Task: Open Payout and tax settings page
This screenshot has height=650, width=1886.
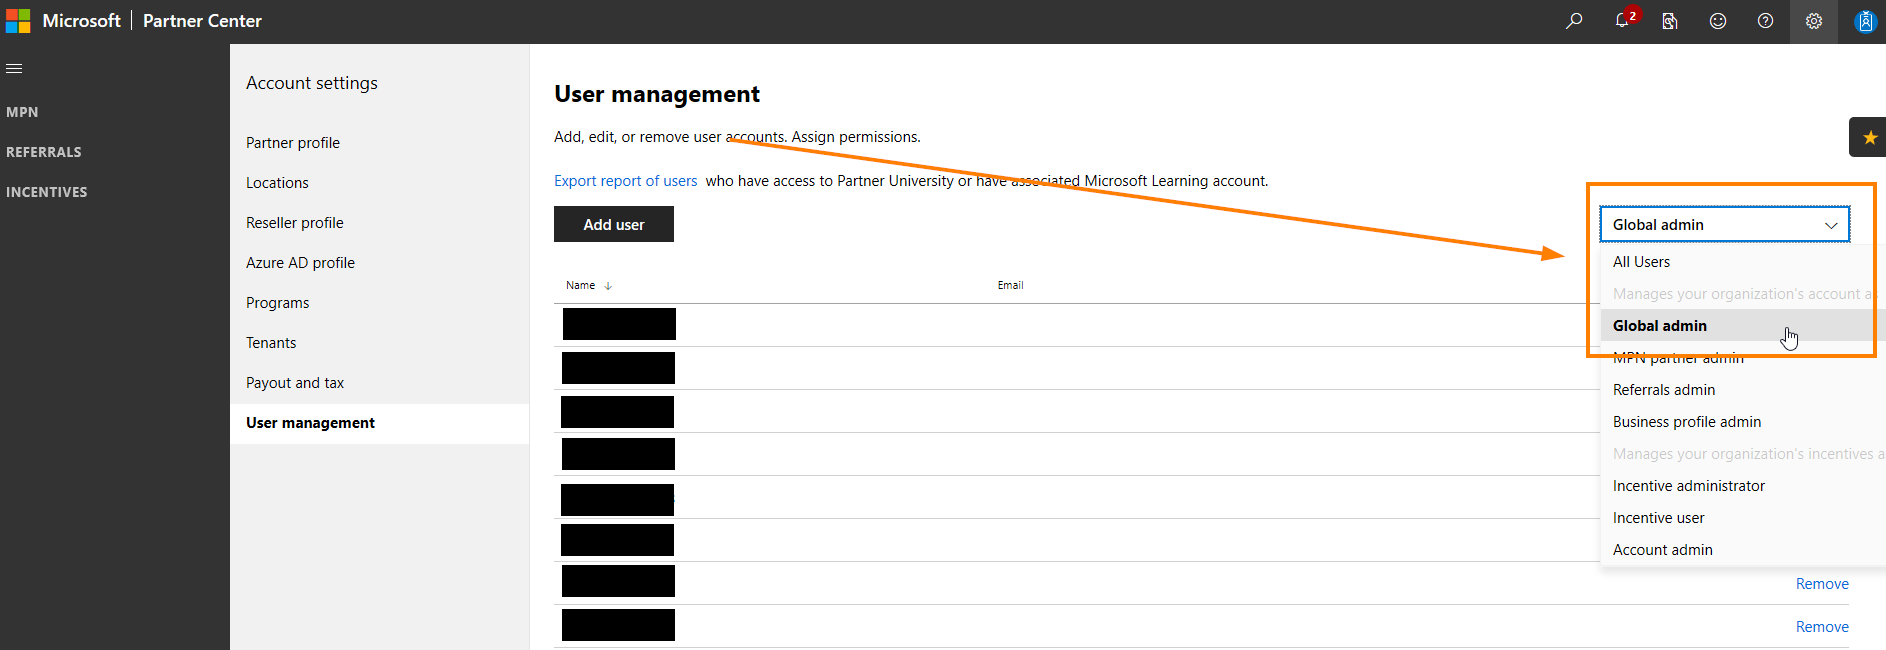Action: [x=295, y=383]
